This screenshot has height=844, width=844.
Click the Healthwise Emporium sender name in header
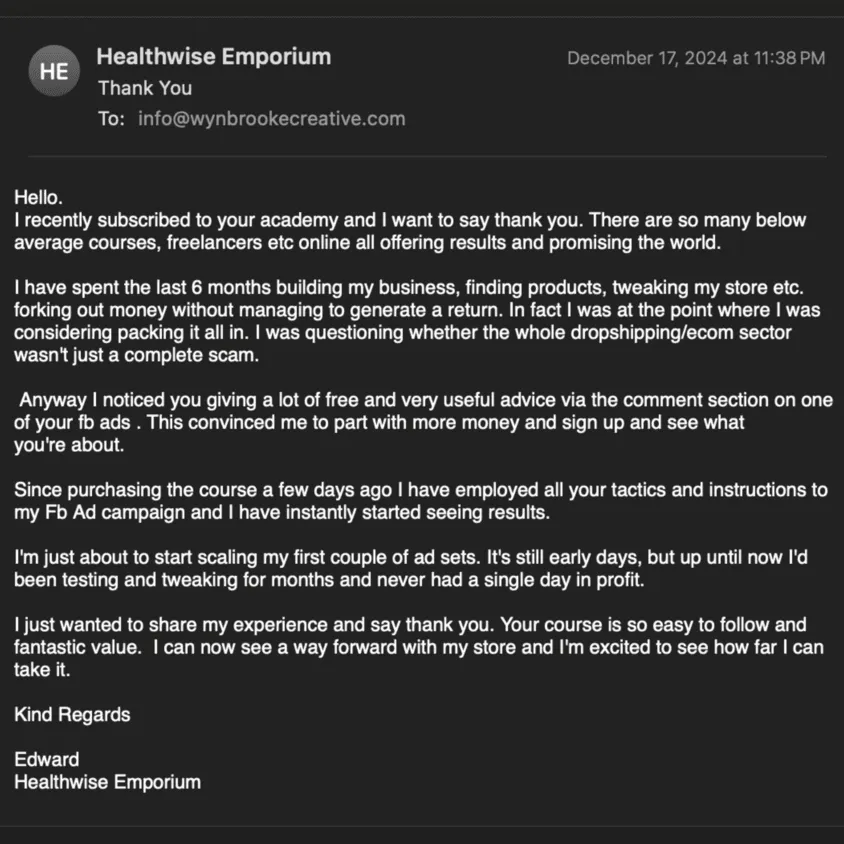pyautogui.click(x=214, y=57)
